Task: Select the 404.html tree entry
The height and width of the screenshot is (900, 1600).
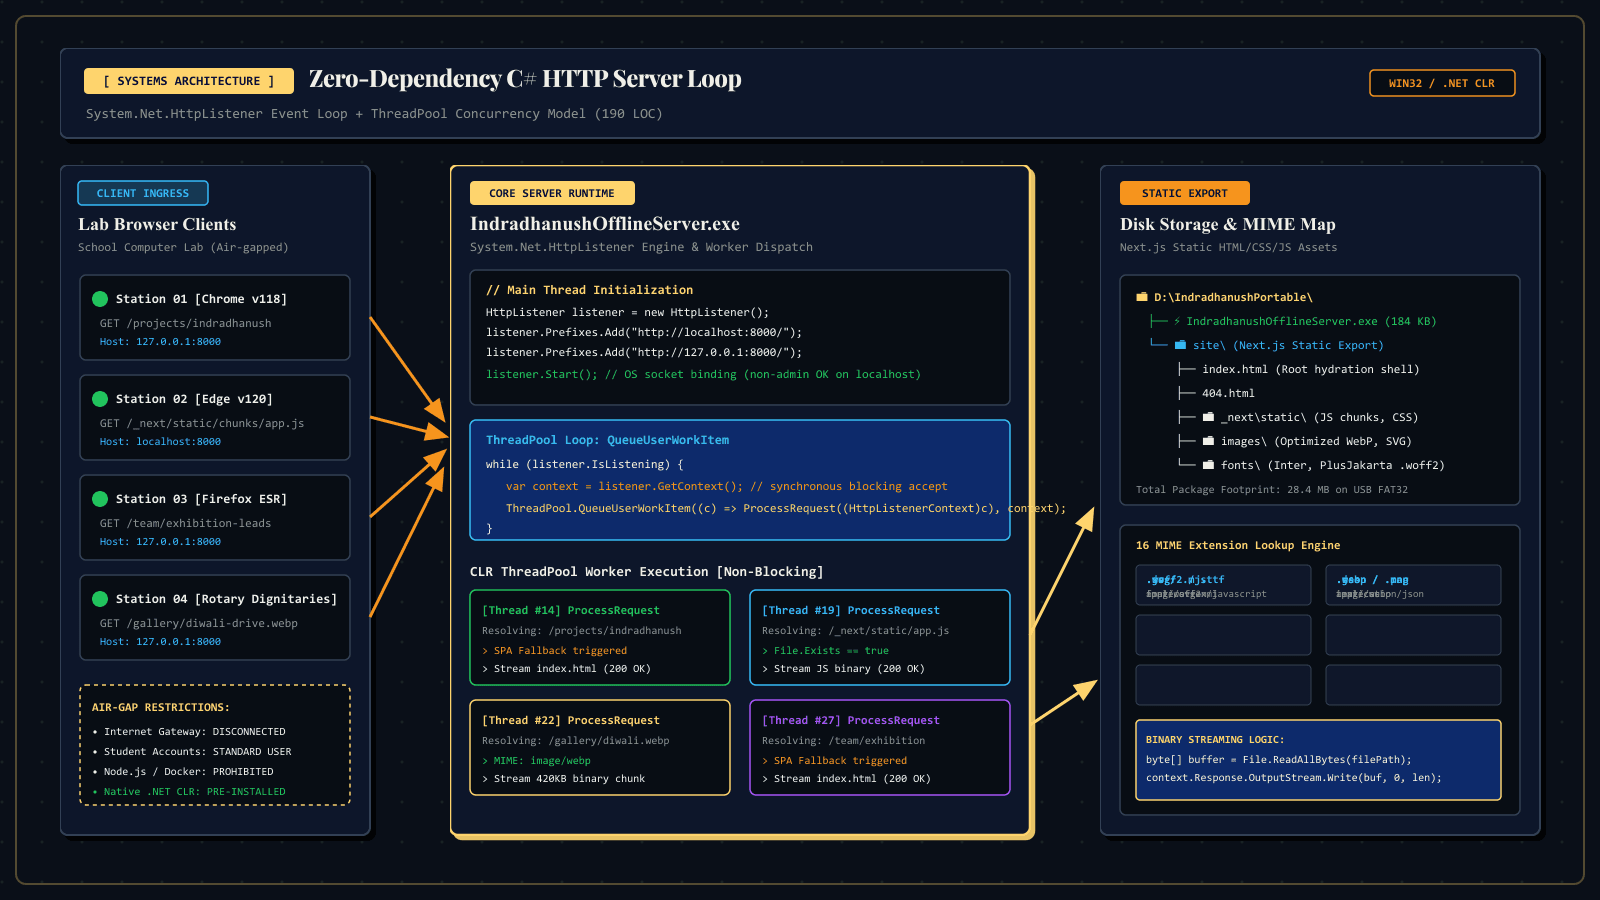Action: (x=1228, y=393)
